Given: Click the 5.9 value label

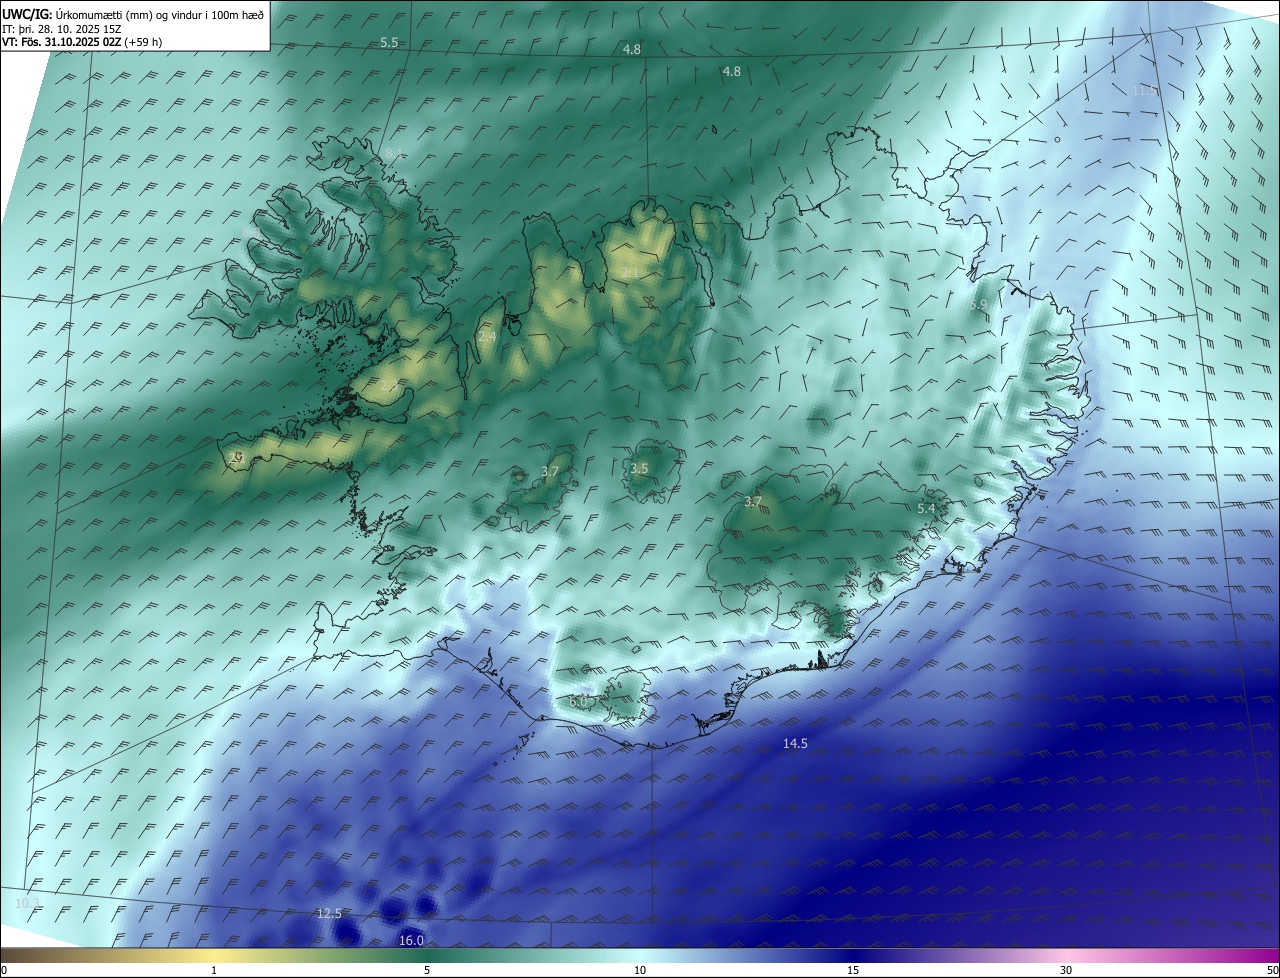Looking at the screenshot, I should 978,305.
